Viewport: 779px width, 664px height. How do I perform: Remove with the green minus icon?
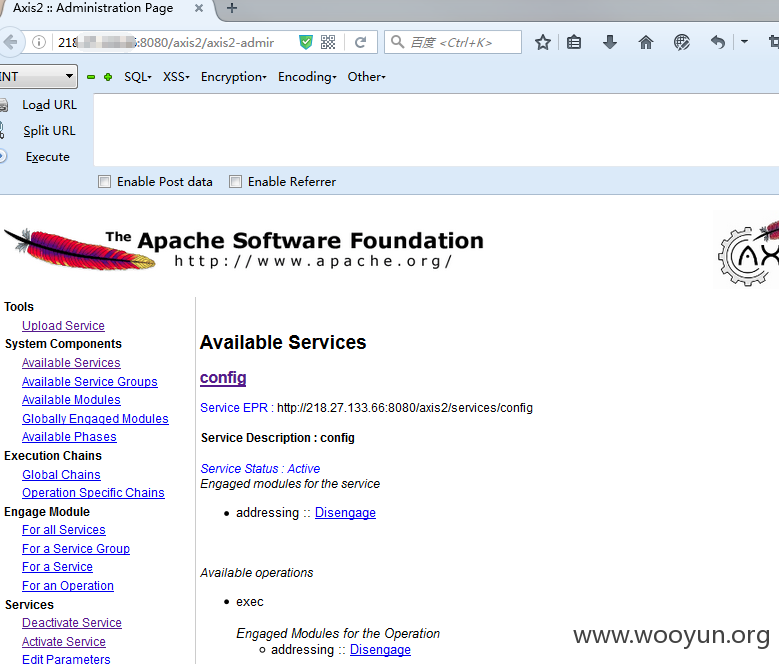coord(91,77)
